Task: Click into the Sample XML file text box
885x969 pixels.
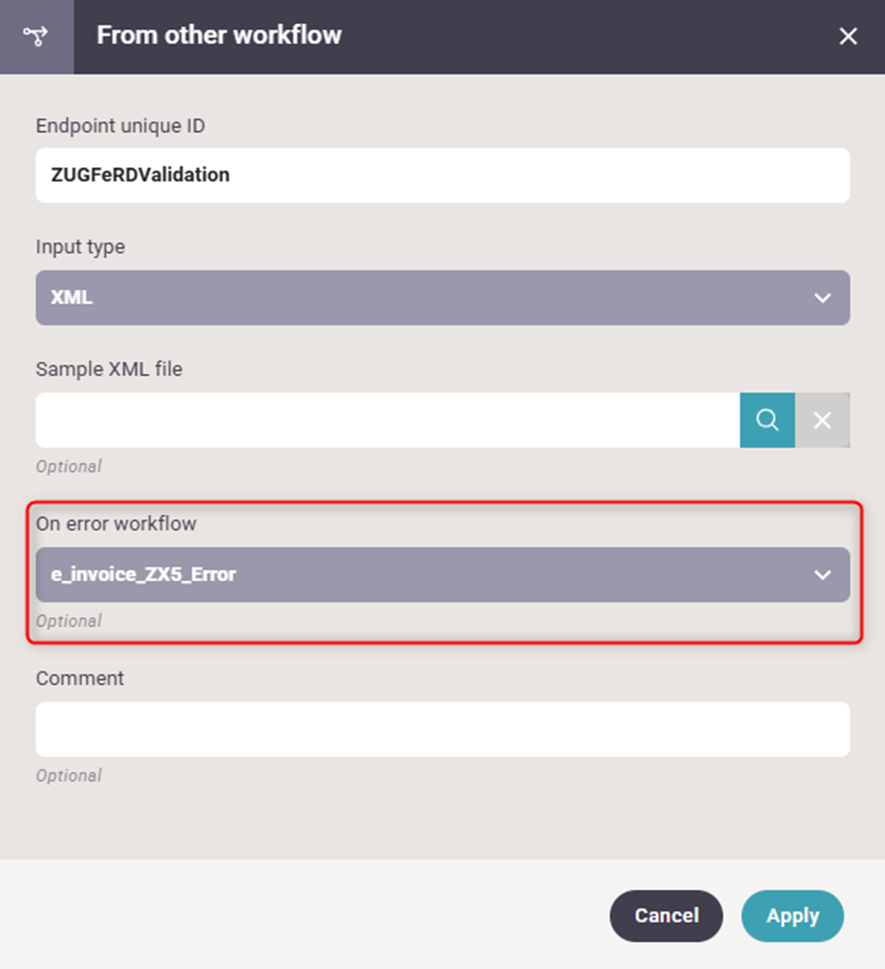Action: click(x=387, y=420)
